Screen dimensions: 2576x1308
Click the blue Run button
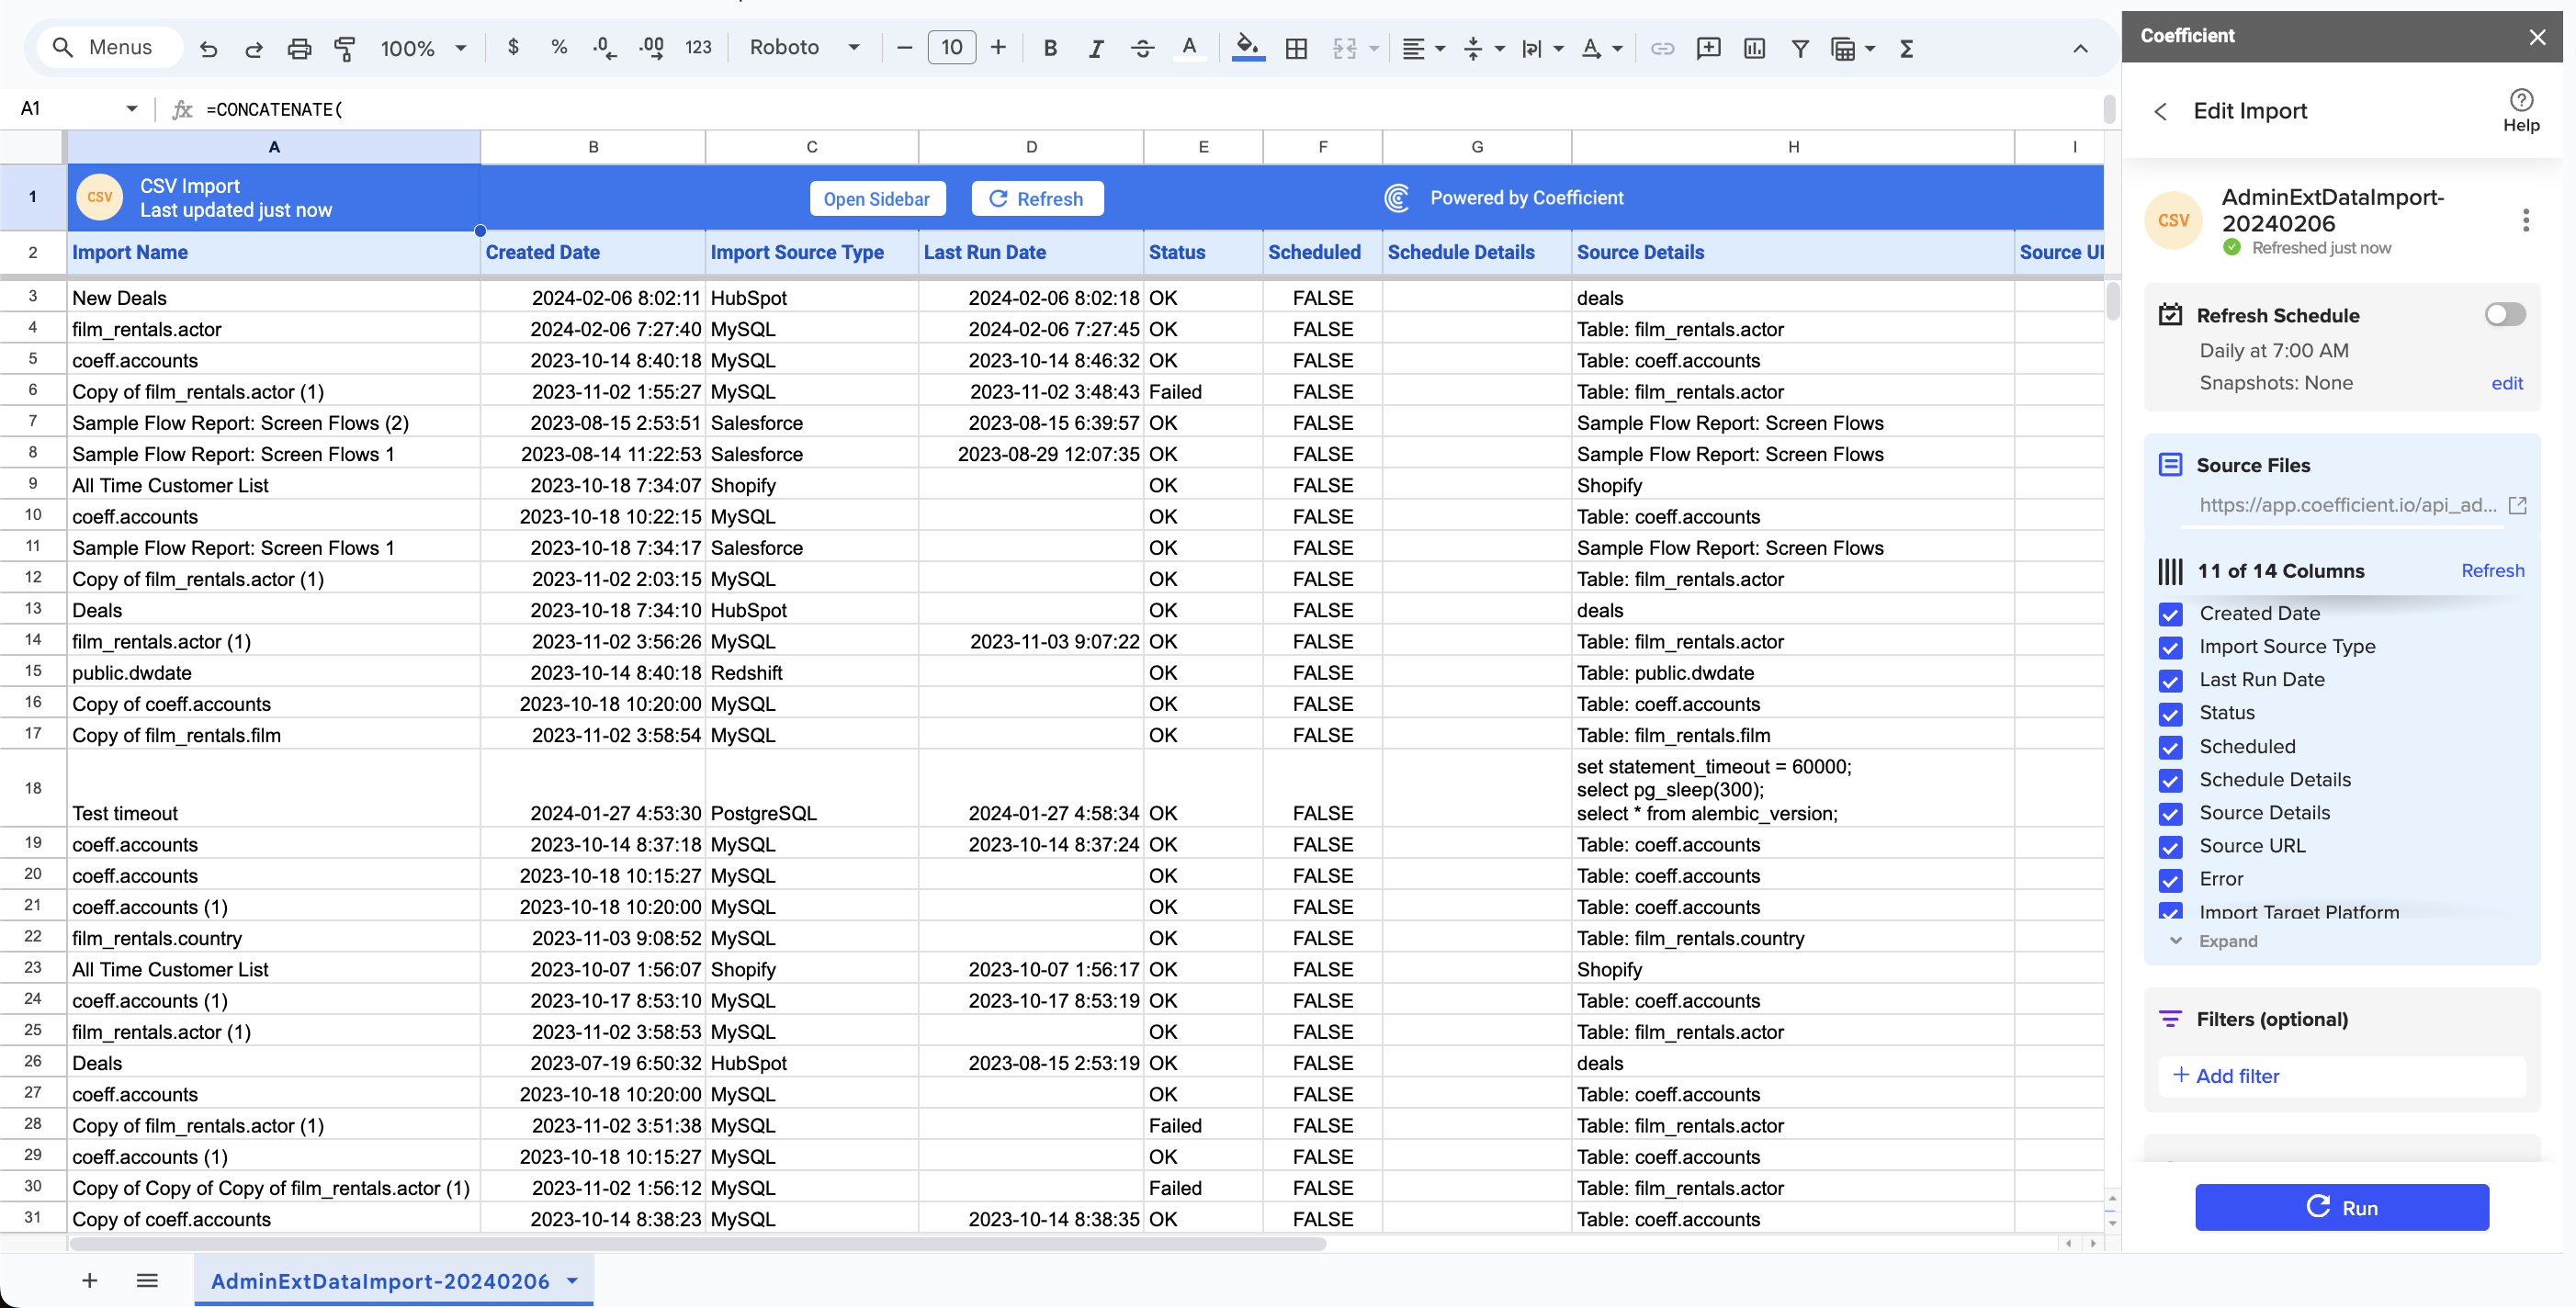(2341, 1207)
